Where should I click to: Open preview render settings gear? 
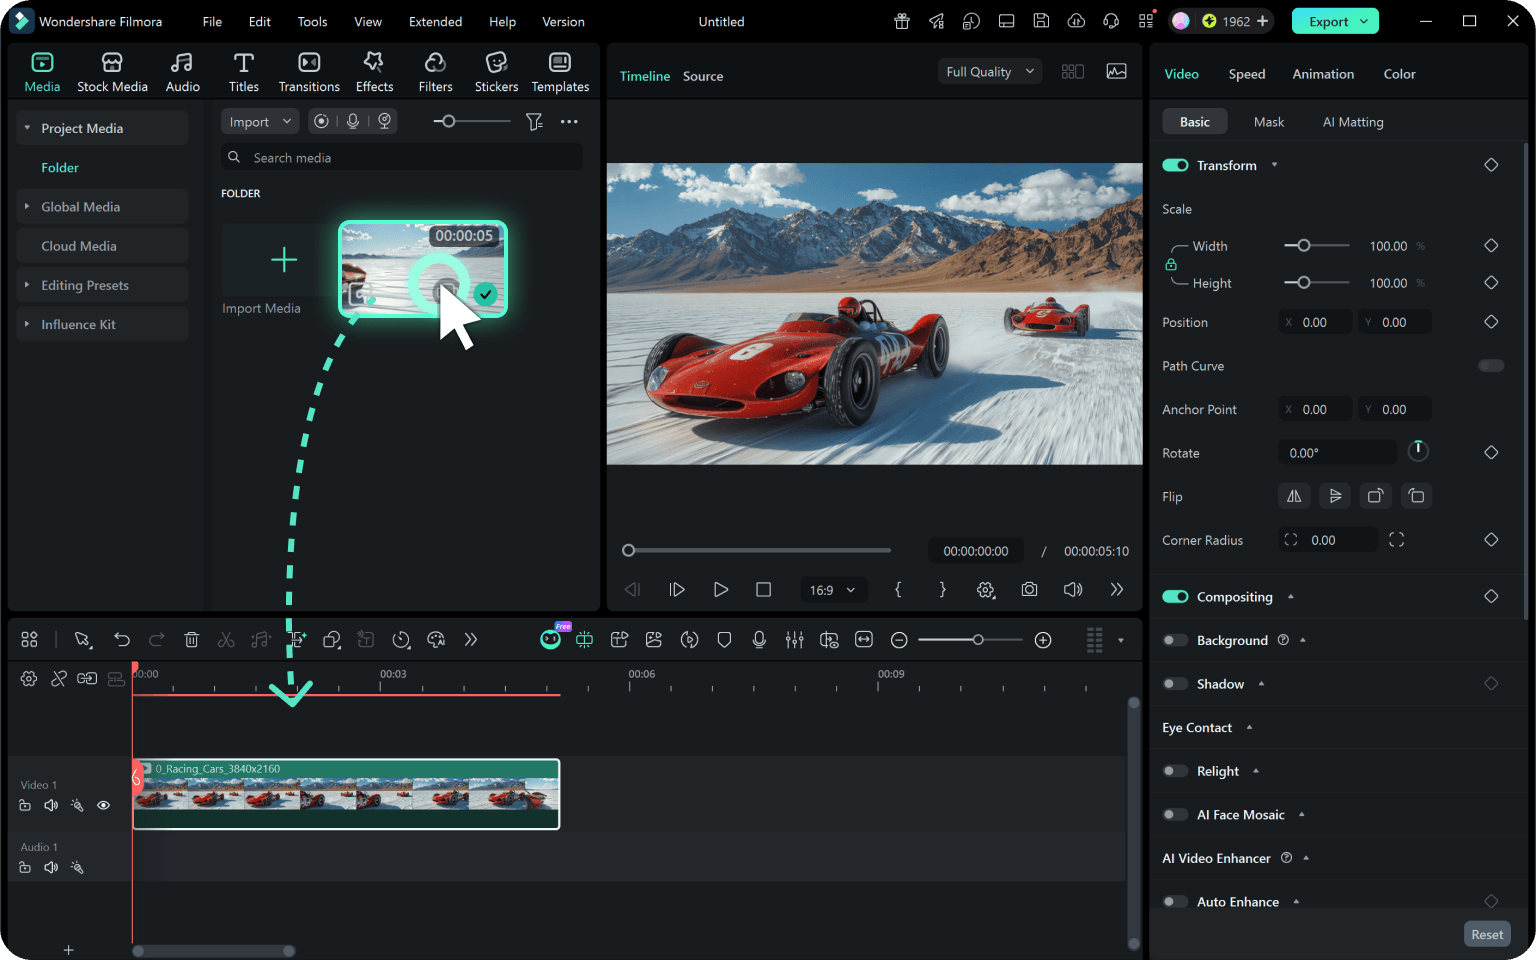tap(985, 590)
